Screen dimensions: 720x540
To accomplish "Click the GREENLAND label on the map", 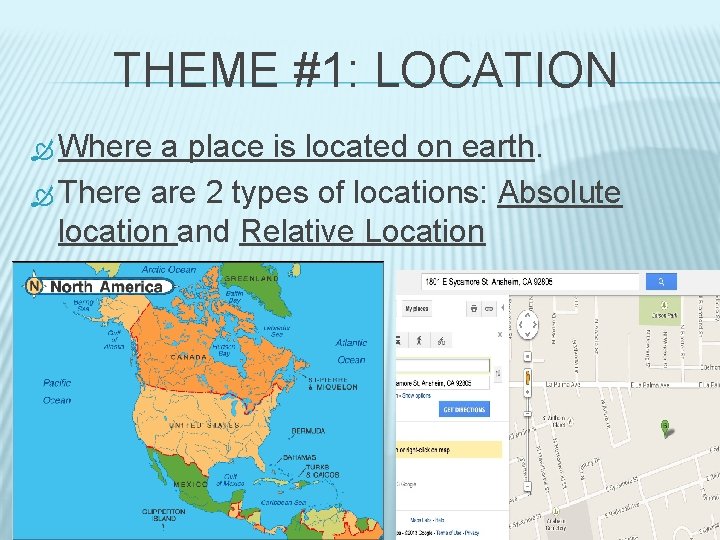I will pos(251,278).
